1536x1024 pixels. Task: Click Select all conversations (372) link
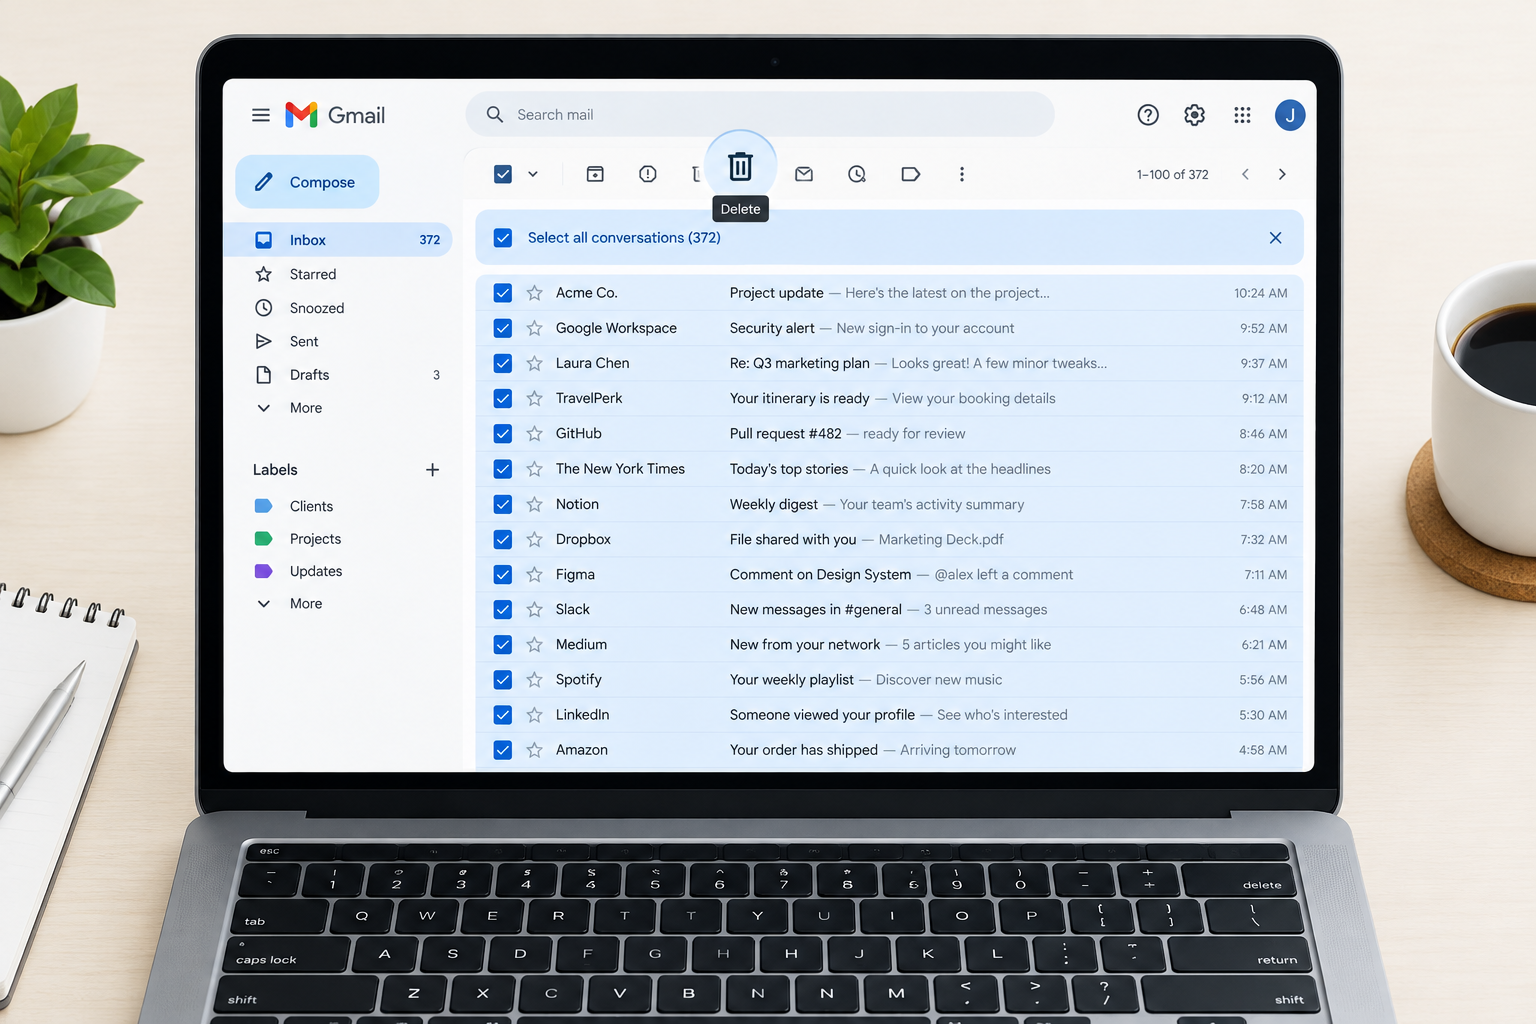[624, 238]
